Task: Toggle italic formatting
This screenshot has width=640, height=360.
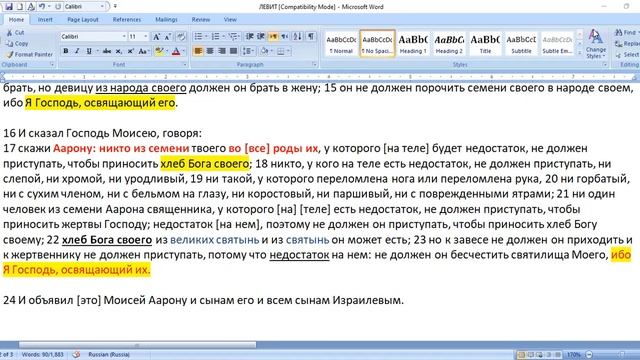Action: click(77, 51)
